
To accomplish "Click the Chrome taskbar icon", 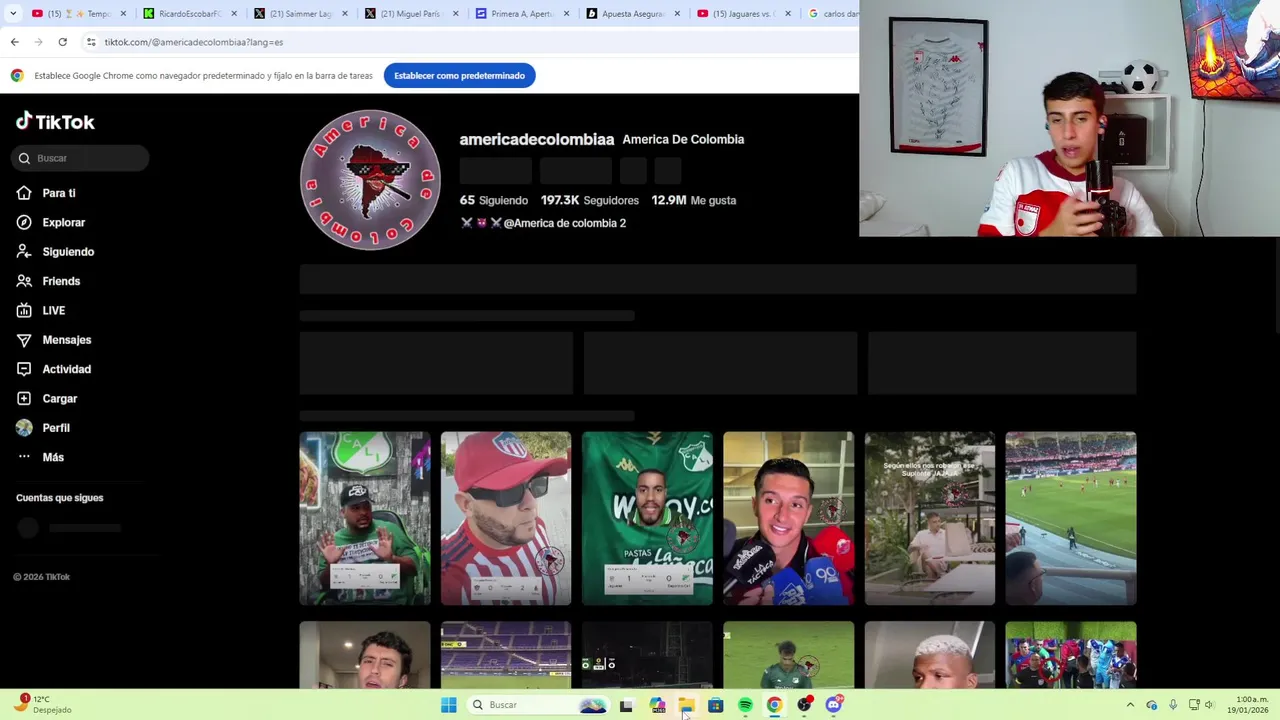I will (x=774, y=705).
